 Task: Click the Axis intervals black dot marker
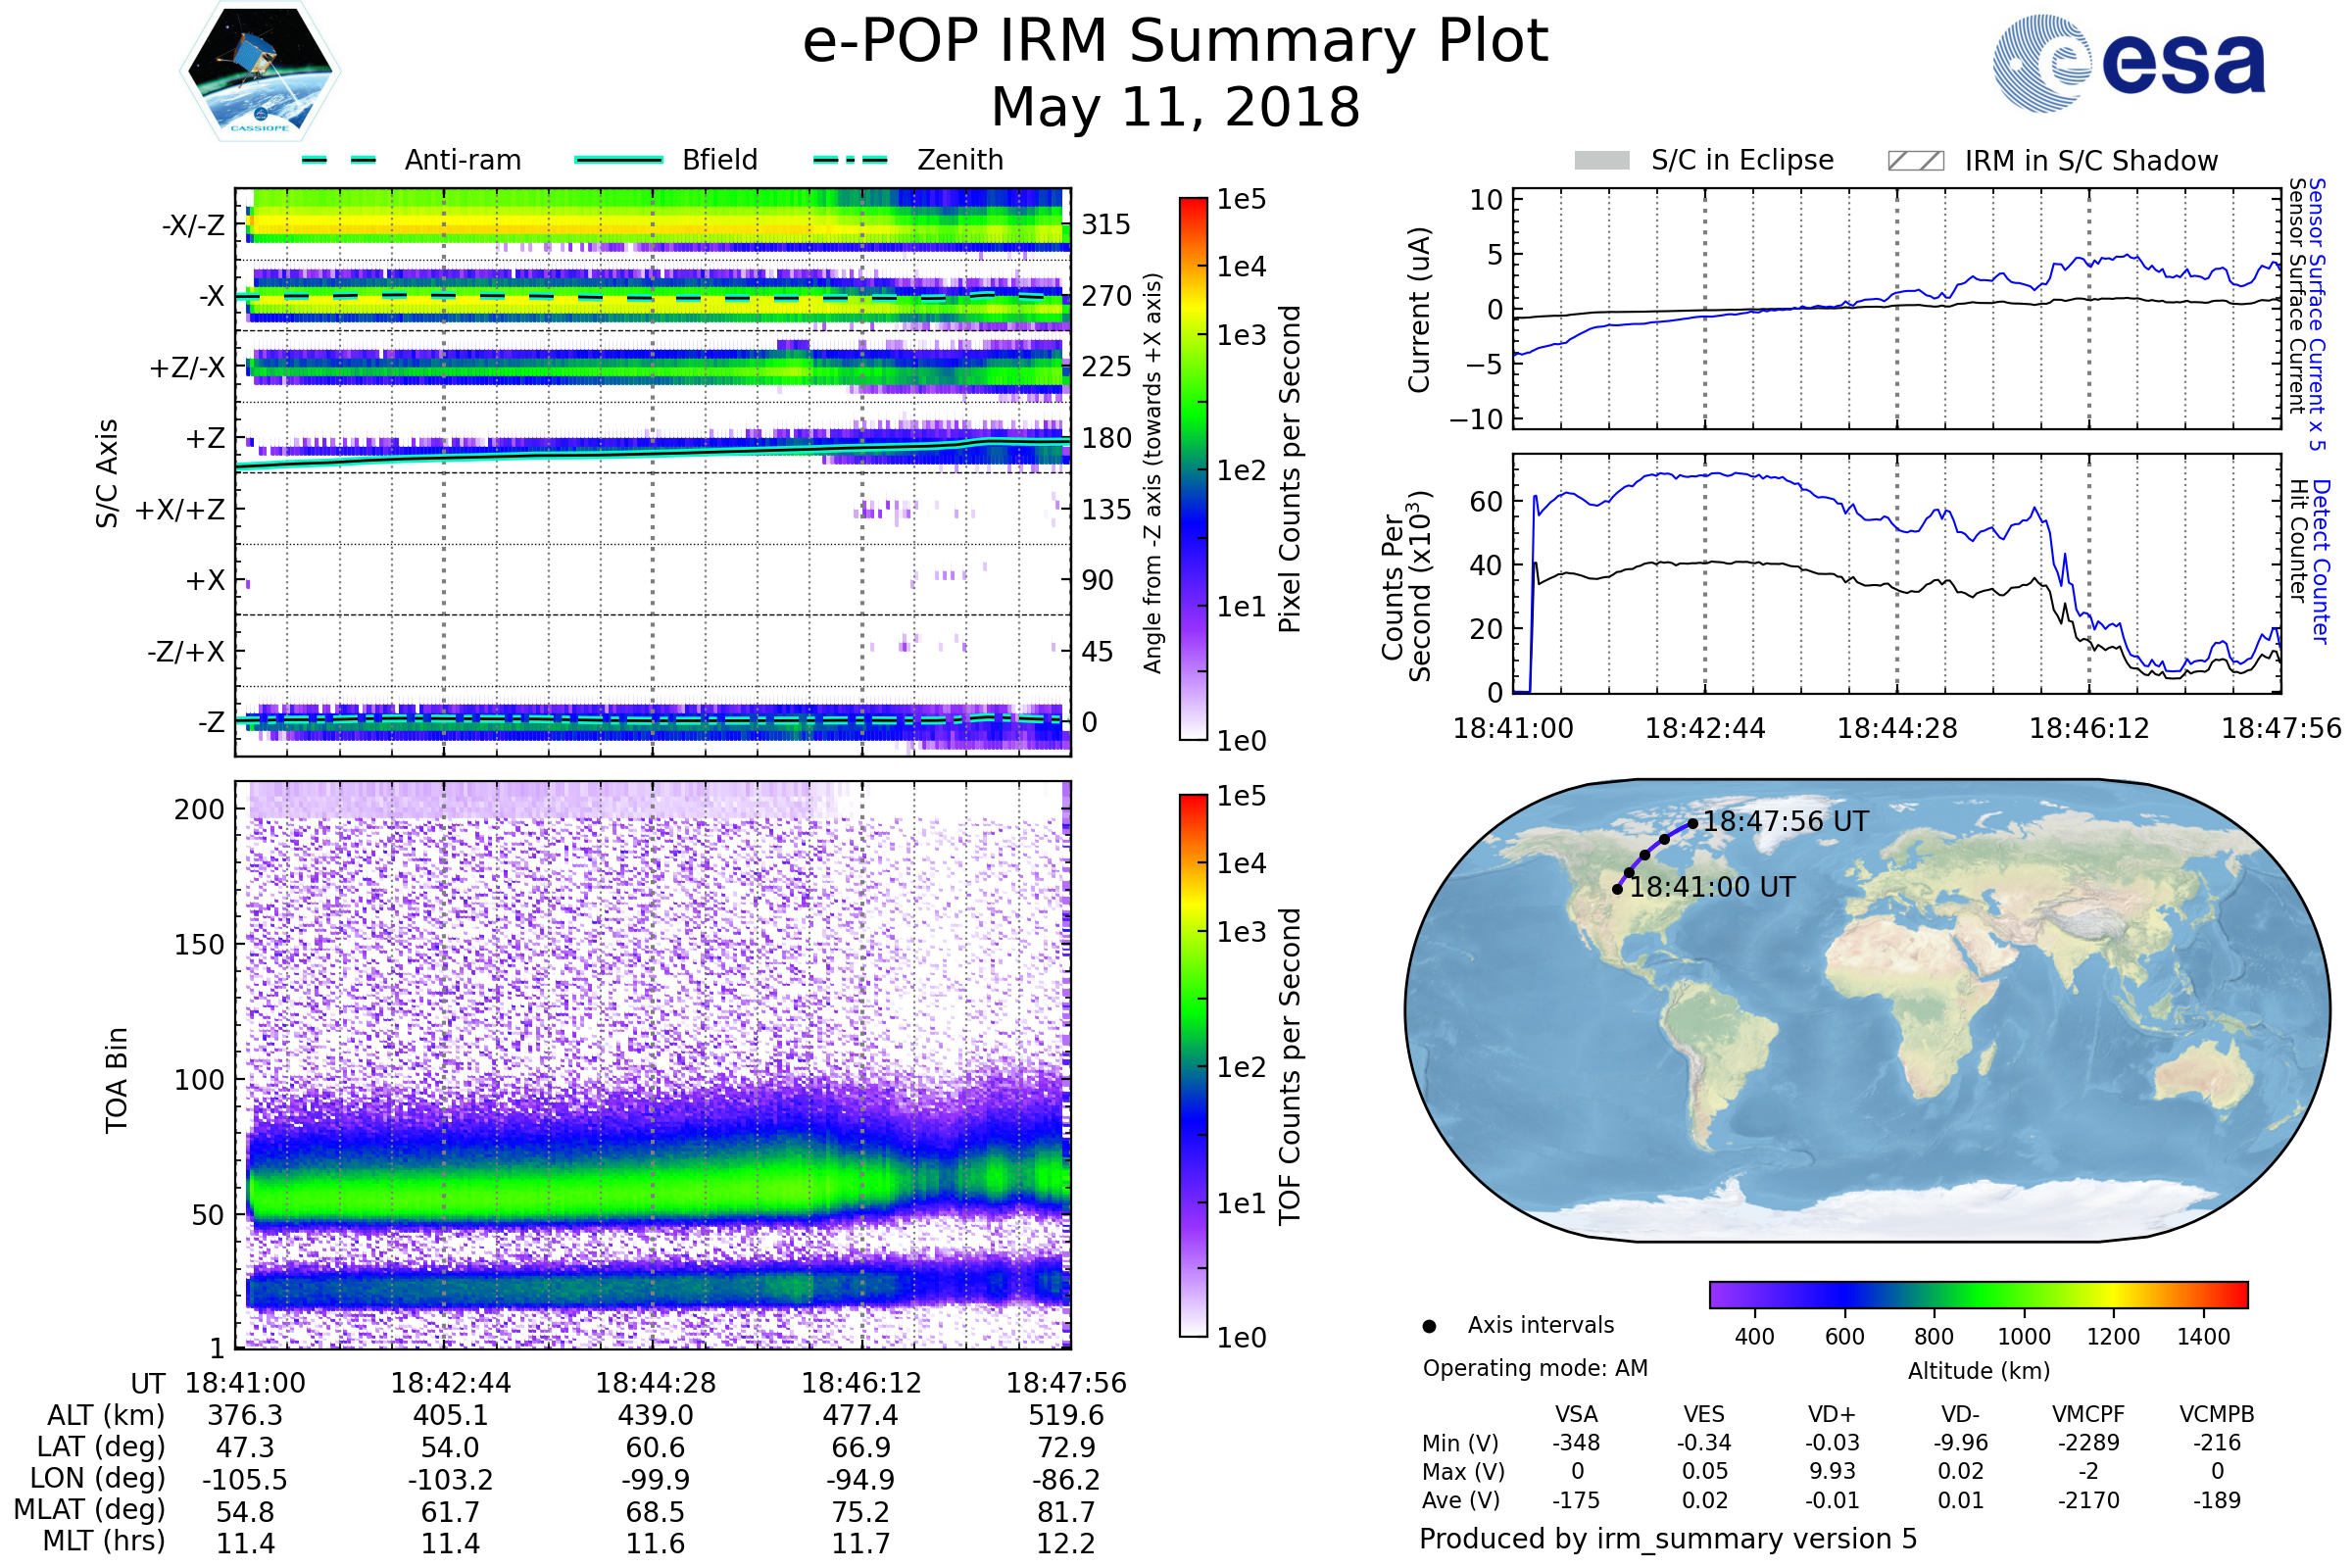point(1429,1326)
